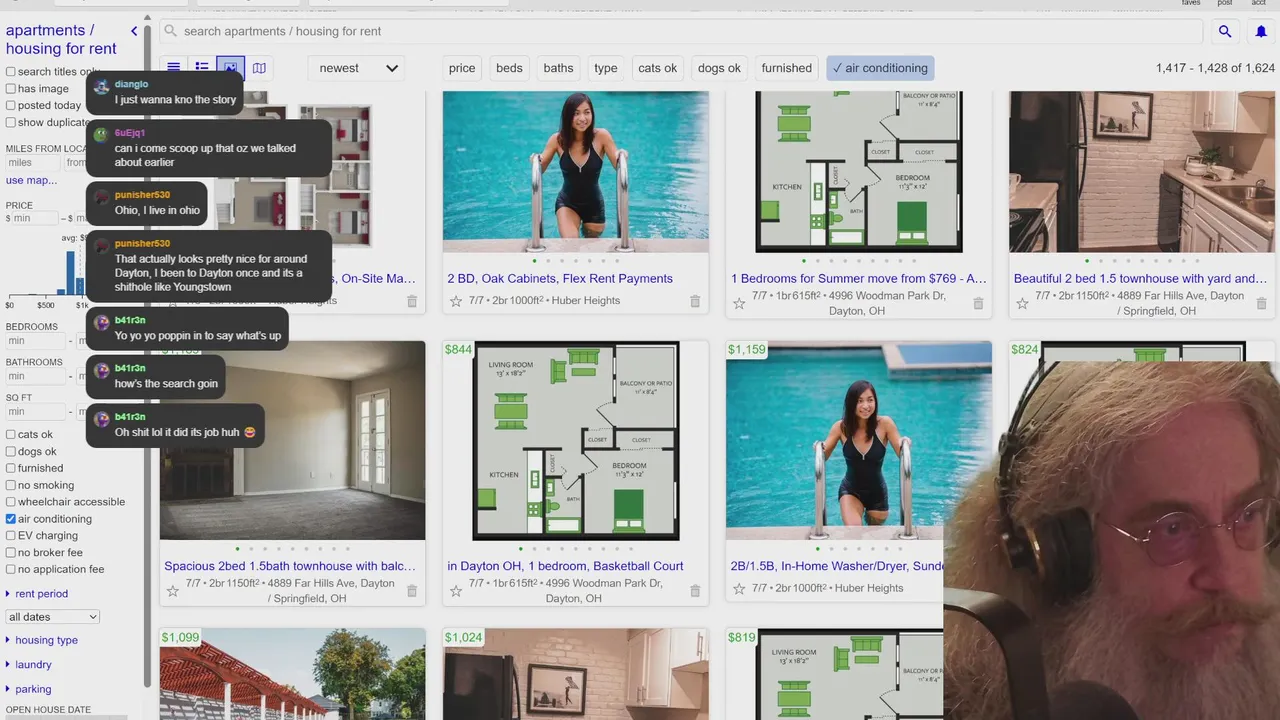Viewport: 1280px width, 720px height.
Task: Toggle the posted today checkbox
Action: point(11,105)
